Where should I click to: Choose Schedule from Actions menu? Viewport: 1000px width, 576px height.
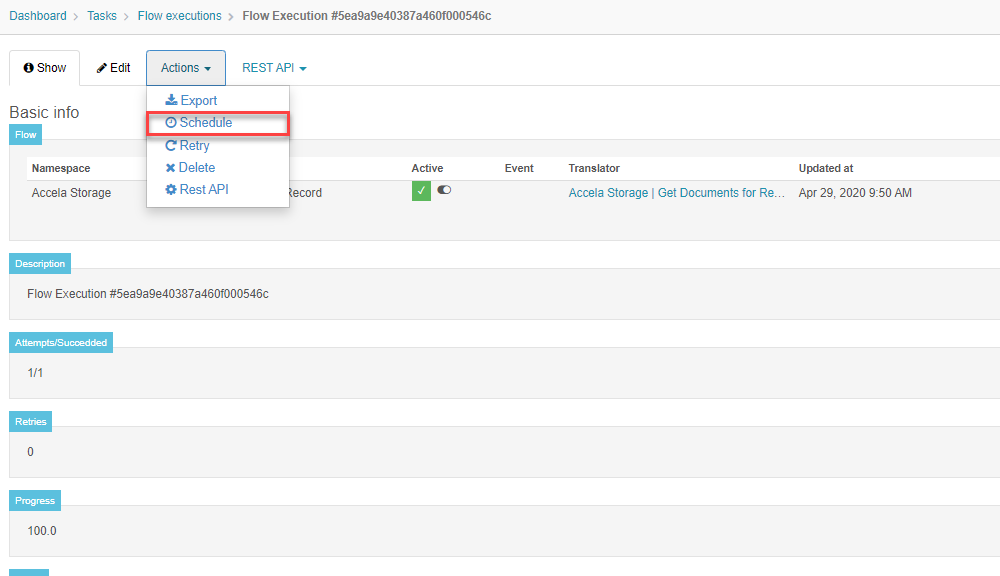(x=217, y=122)
